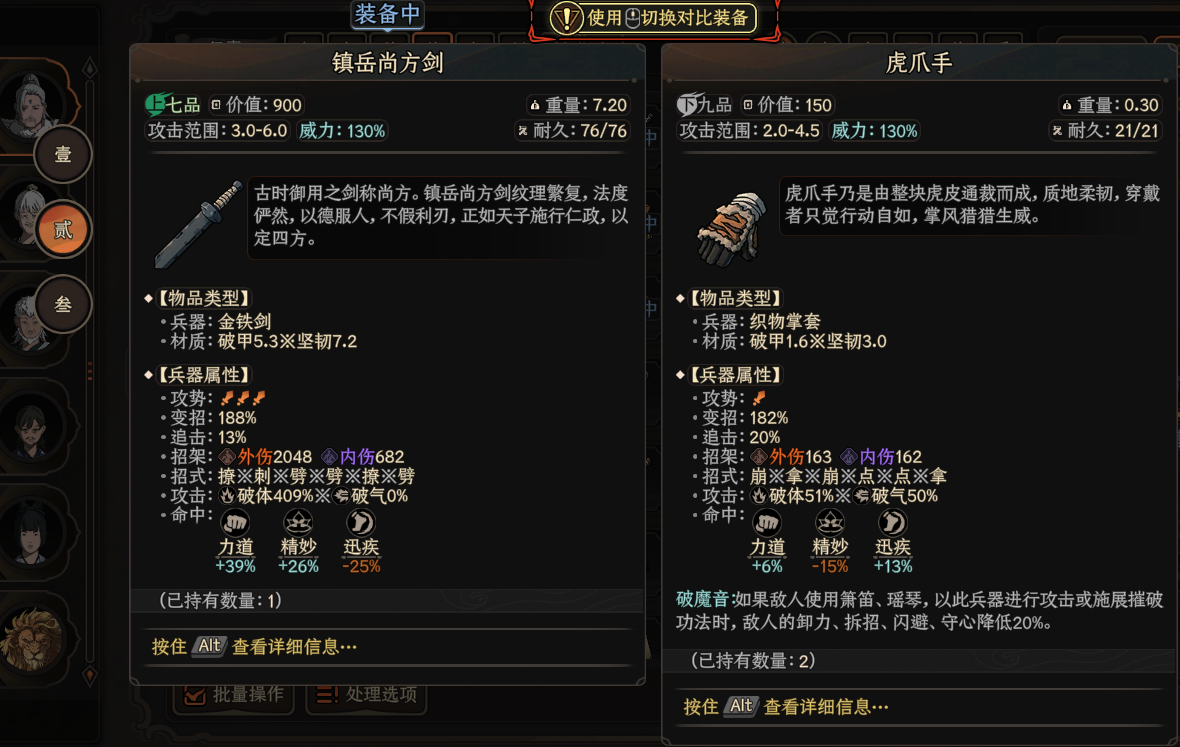This screenshot has width=1180, height=747.
Task: Click the 装备中 equipped label
Action: point(388,14)
